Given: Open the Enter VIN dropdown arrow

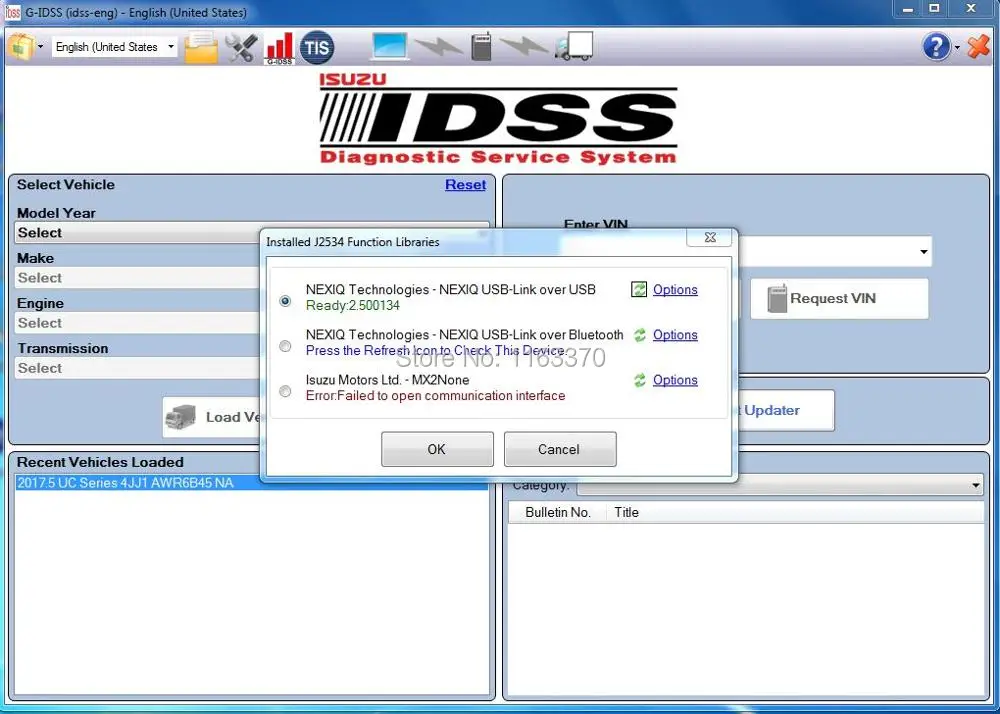Looking at the screenshot, I should point(923,251).
